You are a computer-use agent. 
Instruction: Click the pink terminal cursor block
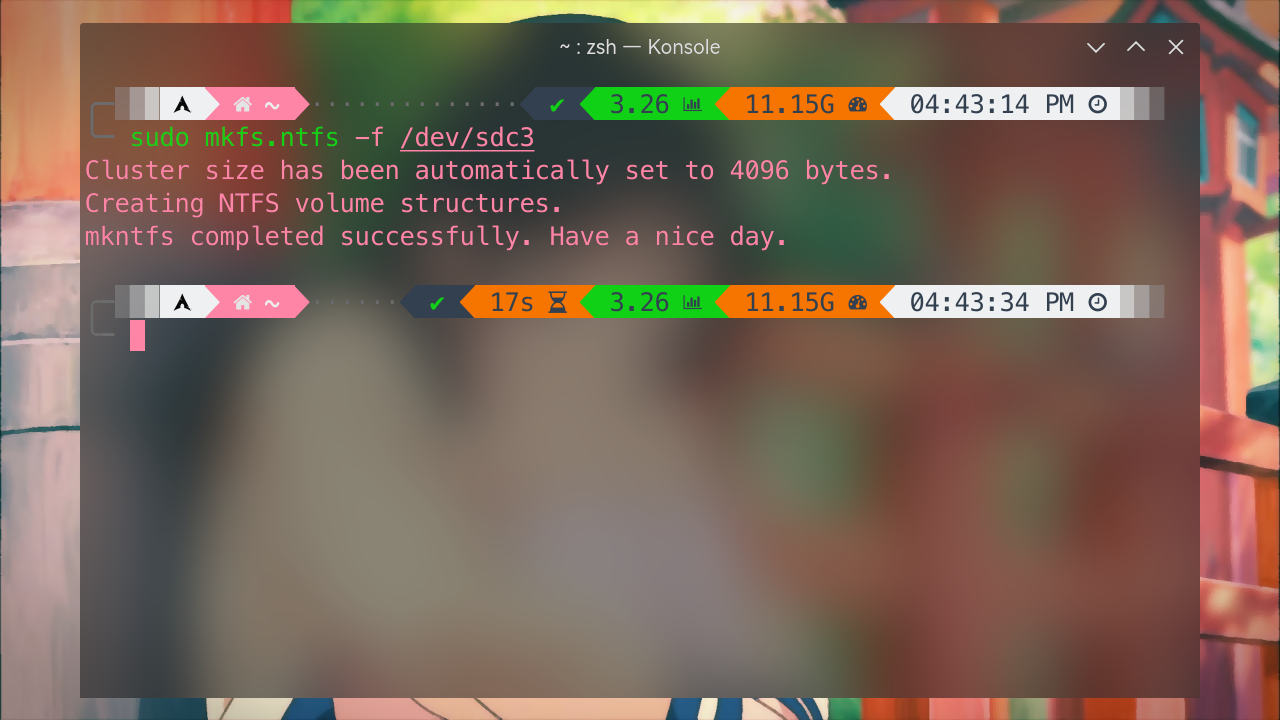click(x=137, y=335)
